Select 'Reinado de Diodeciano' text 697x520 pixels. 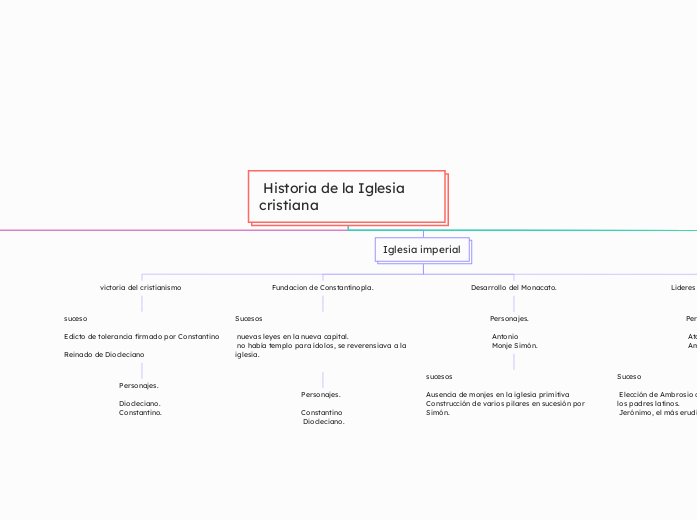tap(104, 354)
